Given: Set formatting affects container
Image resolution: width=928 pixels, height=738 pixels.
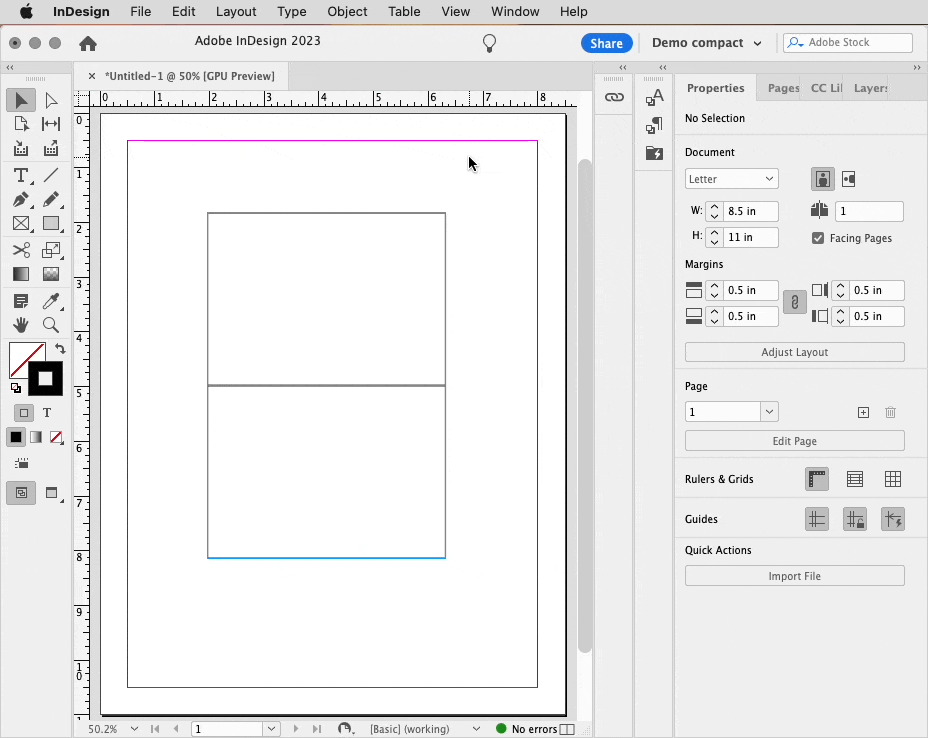Looking at the screenshot, I should pyautogui.click(x=24, y=413).
